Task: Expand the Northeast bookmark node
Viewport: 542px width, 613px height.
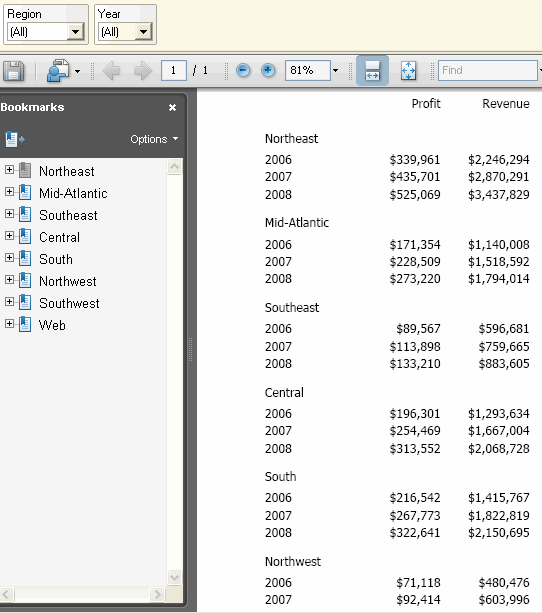Action: [9, 170]
